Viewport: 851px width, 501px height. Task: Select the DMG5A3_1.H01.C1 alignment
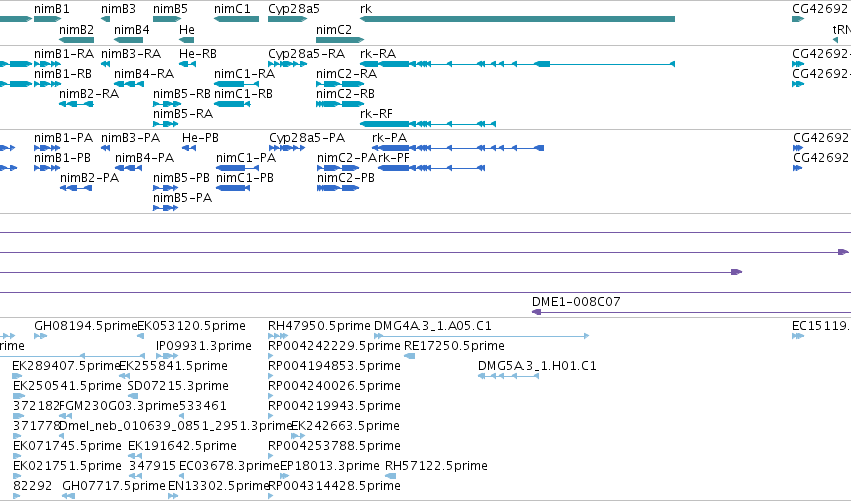tap(509, 376)
